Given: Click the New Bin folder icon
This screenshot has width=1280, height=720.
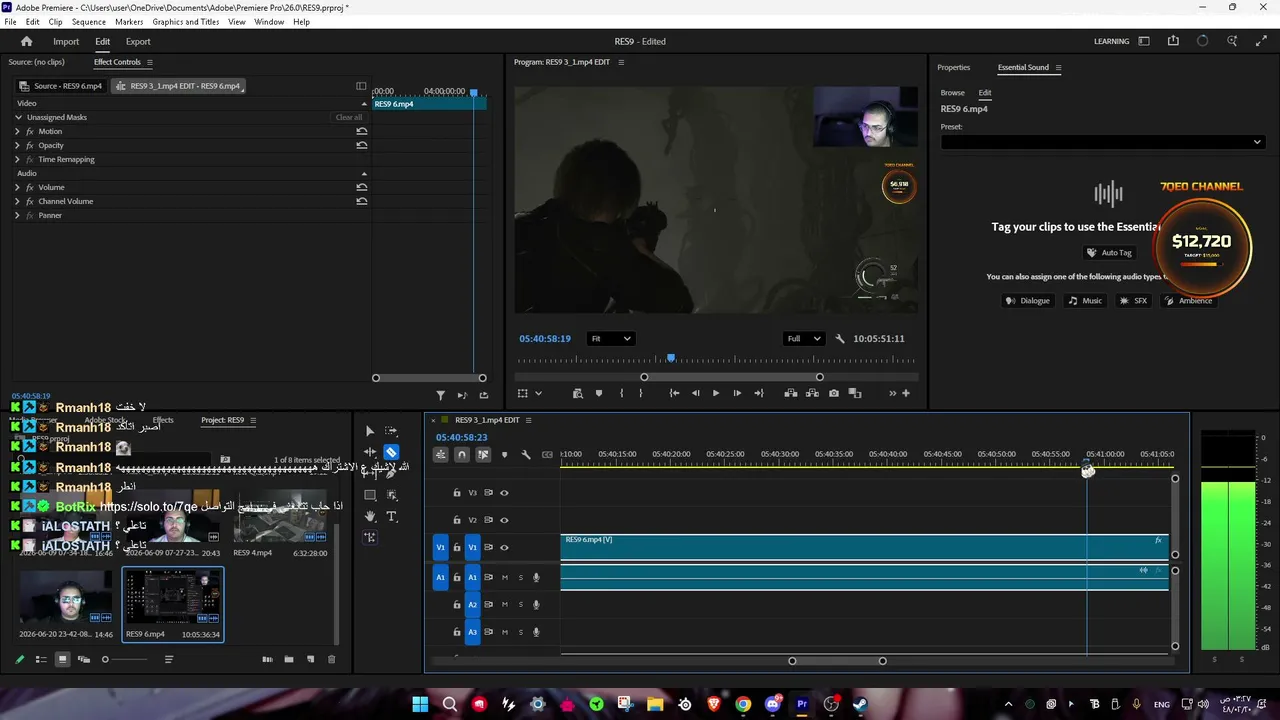Looking at the screenshot, I should click(x=289, y=659).
